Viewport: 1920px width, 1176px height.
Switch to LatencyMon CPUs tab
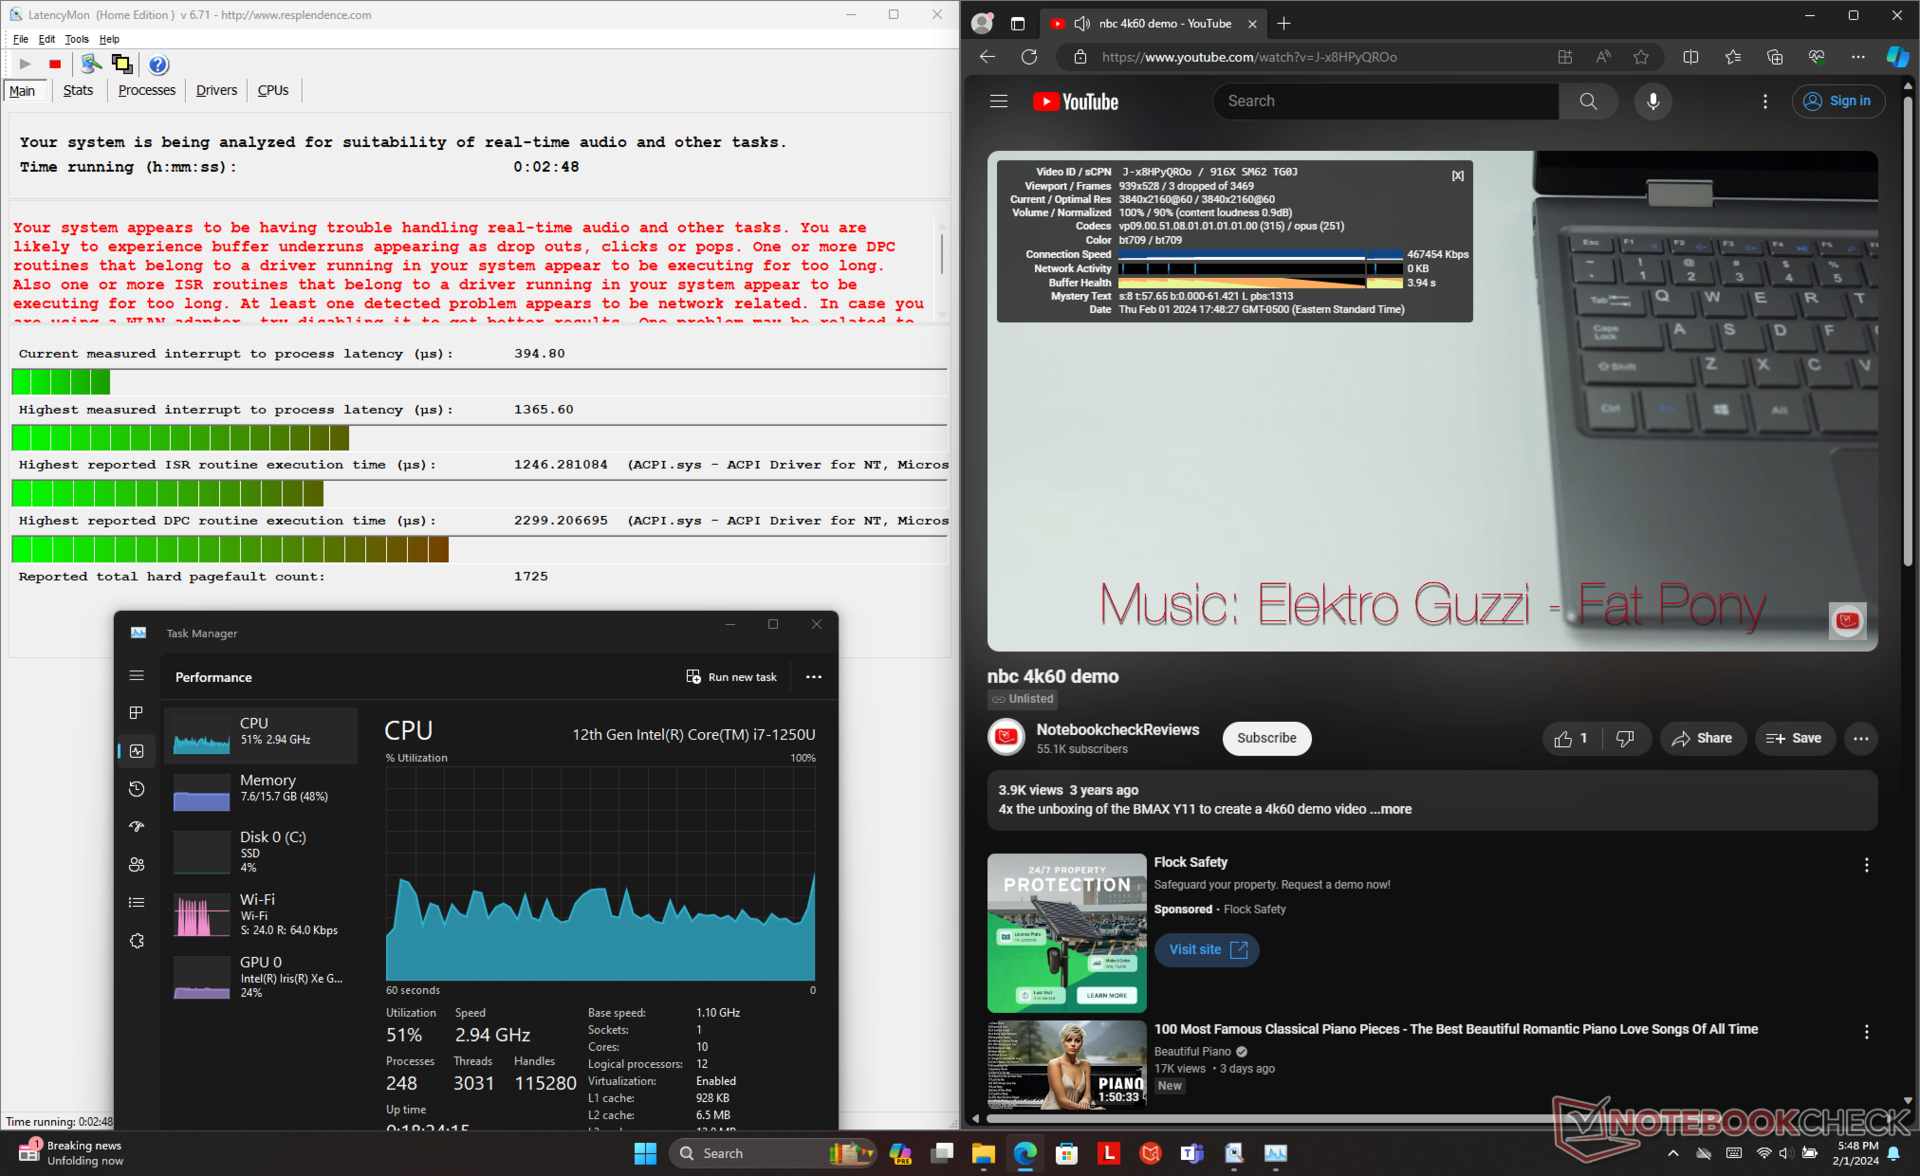[x=273, y=90]
